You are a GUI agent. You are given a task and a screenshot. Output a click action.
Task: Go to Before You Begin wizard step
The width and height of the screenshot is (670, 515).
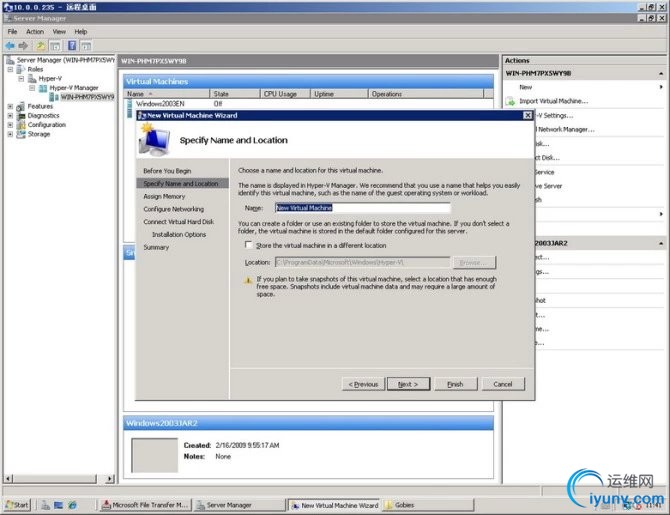tap(167, 171)
